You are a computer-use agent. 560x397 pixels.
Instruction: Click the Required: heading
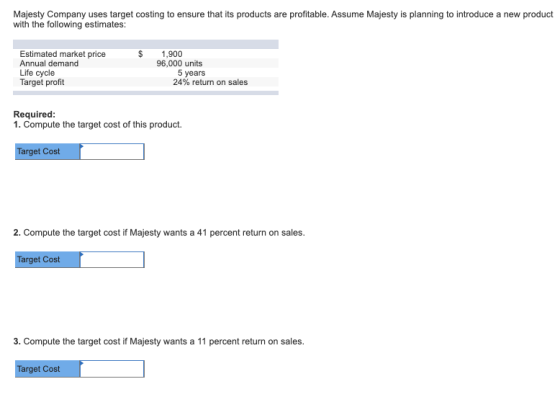[34, 114]
